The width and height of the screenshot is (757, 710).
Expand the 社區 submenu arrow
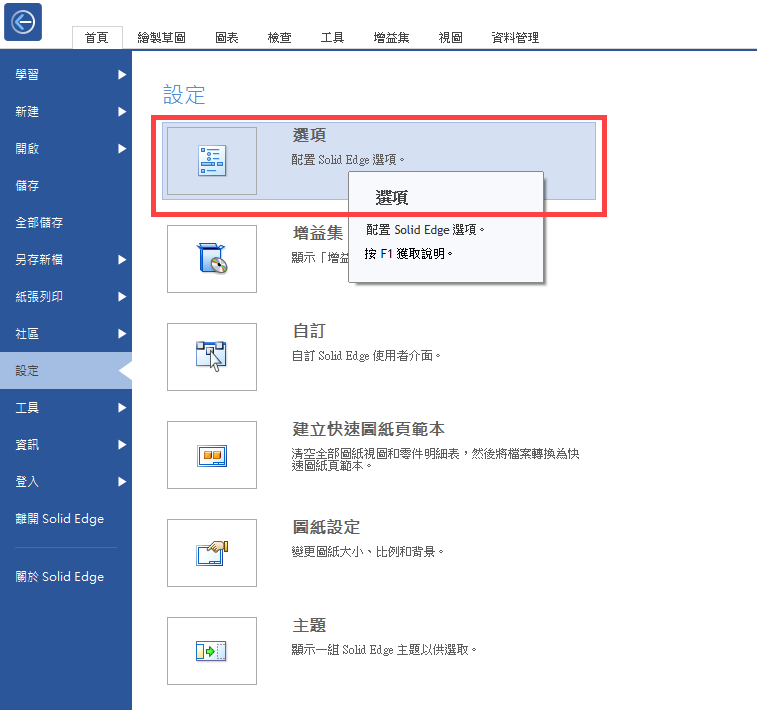click(x=122, y=334)
